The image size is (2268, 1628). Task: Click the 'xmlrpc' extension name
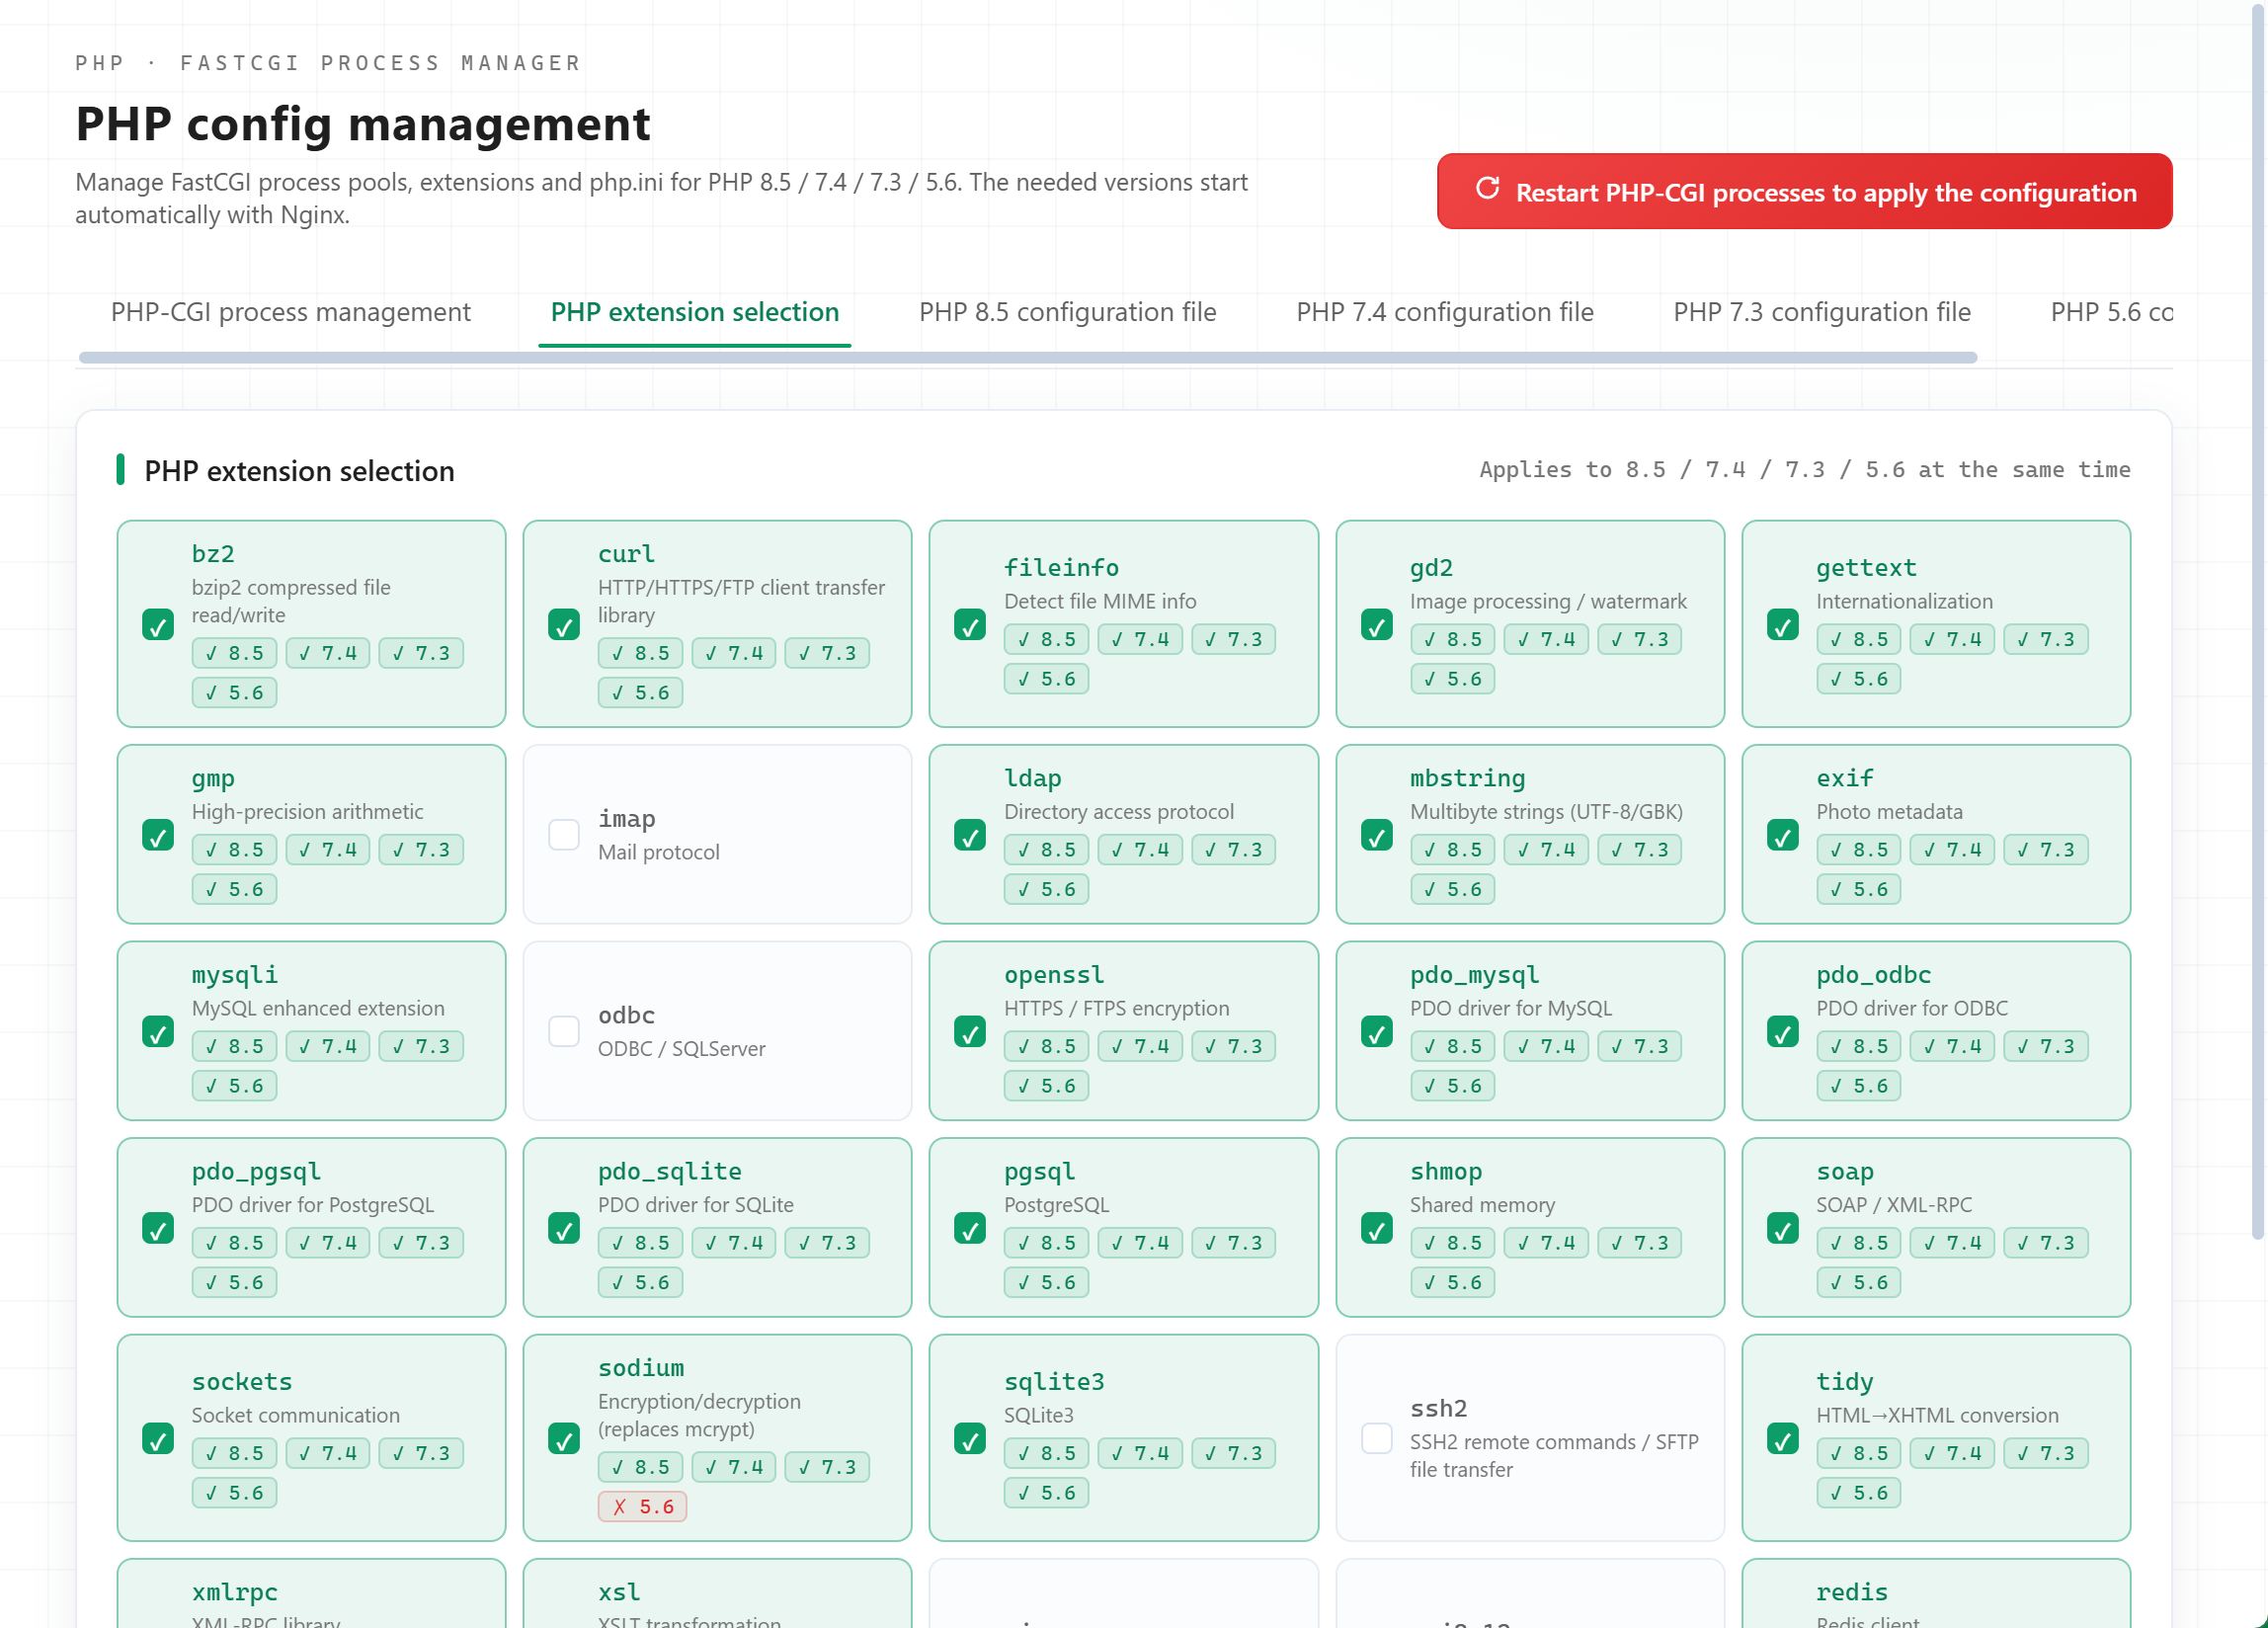tap(235, 1592)
